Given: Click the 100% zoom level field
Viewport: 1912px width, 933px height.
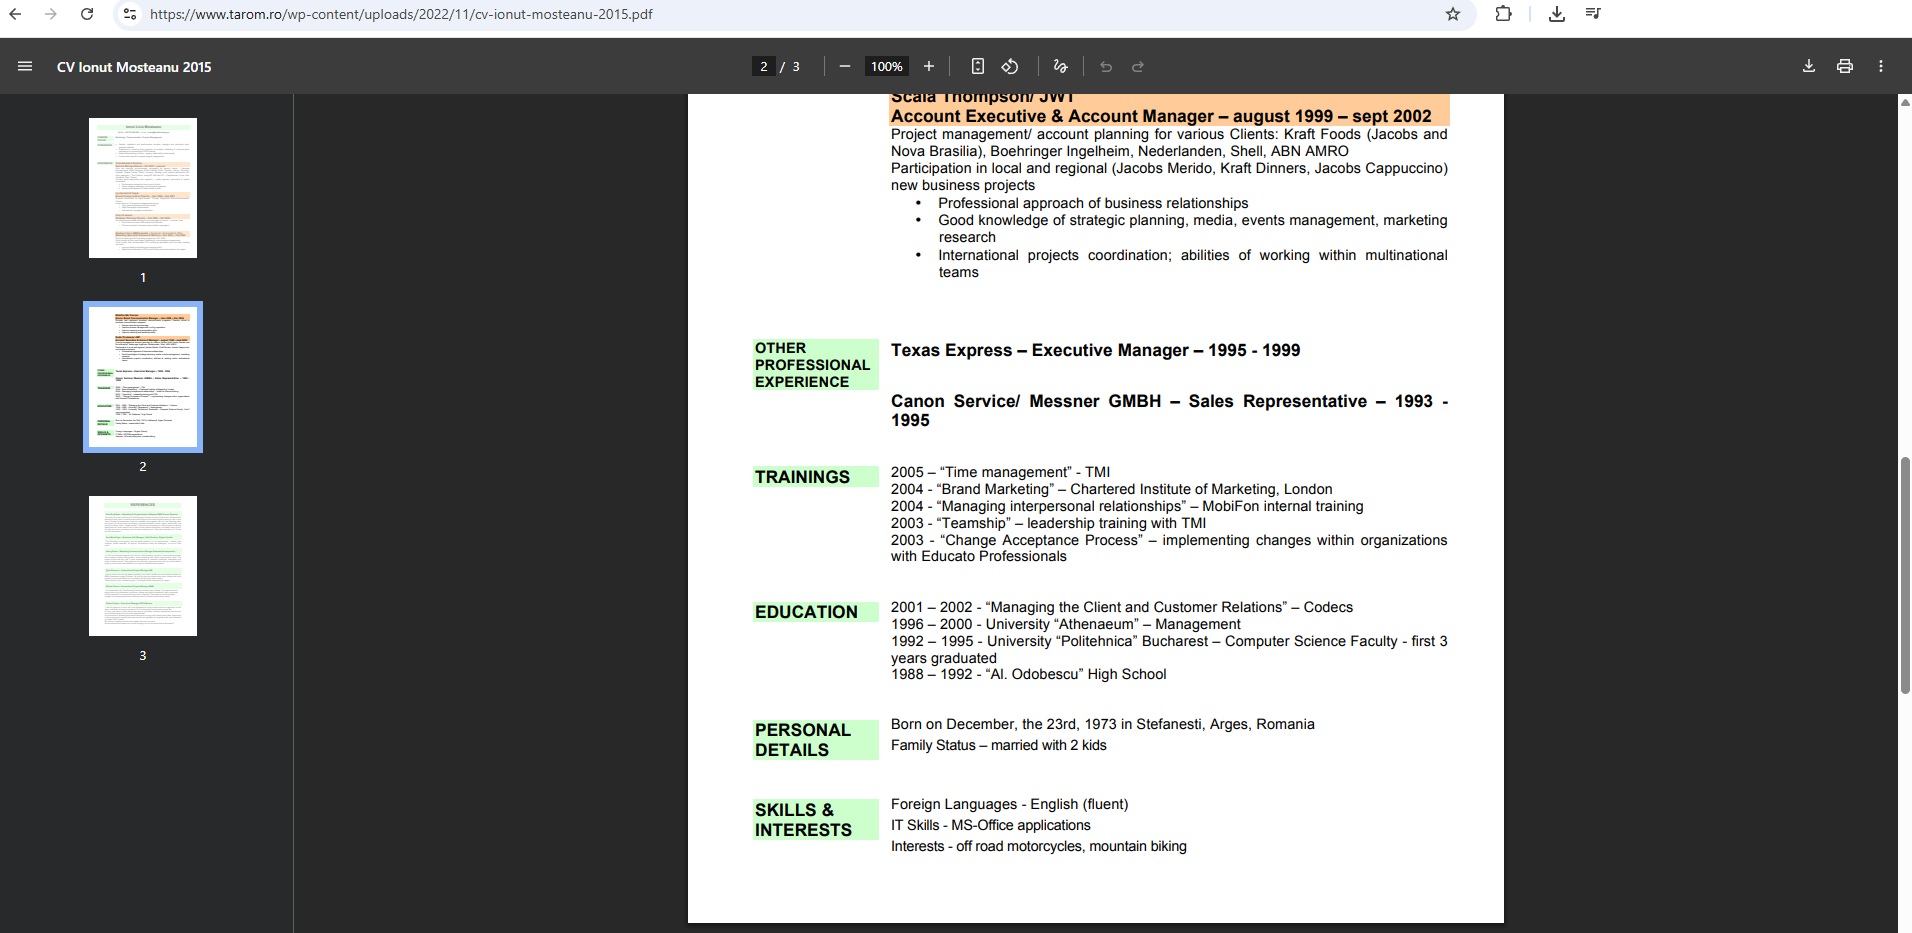Looking at the screenshot, I should tap(886, 66).
